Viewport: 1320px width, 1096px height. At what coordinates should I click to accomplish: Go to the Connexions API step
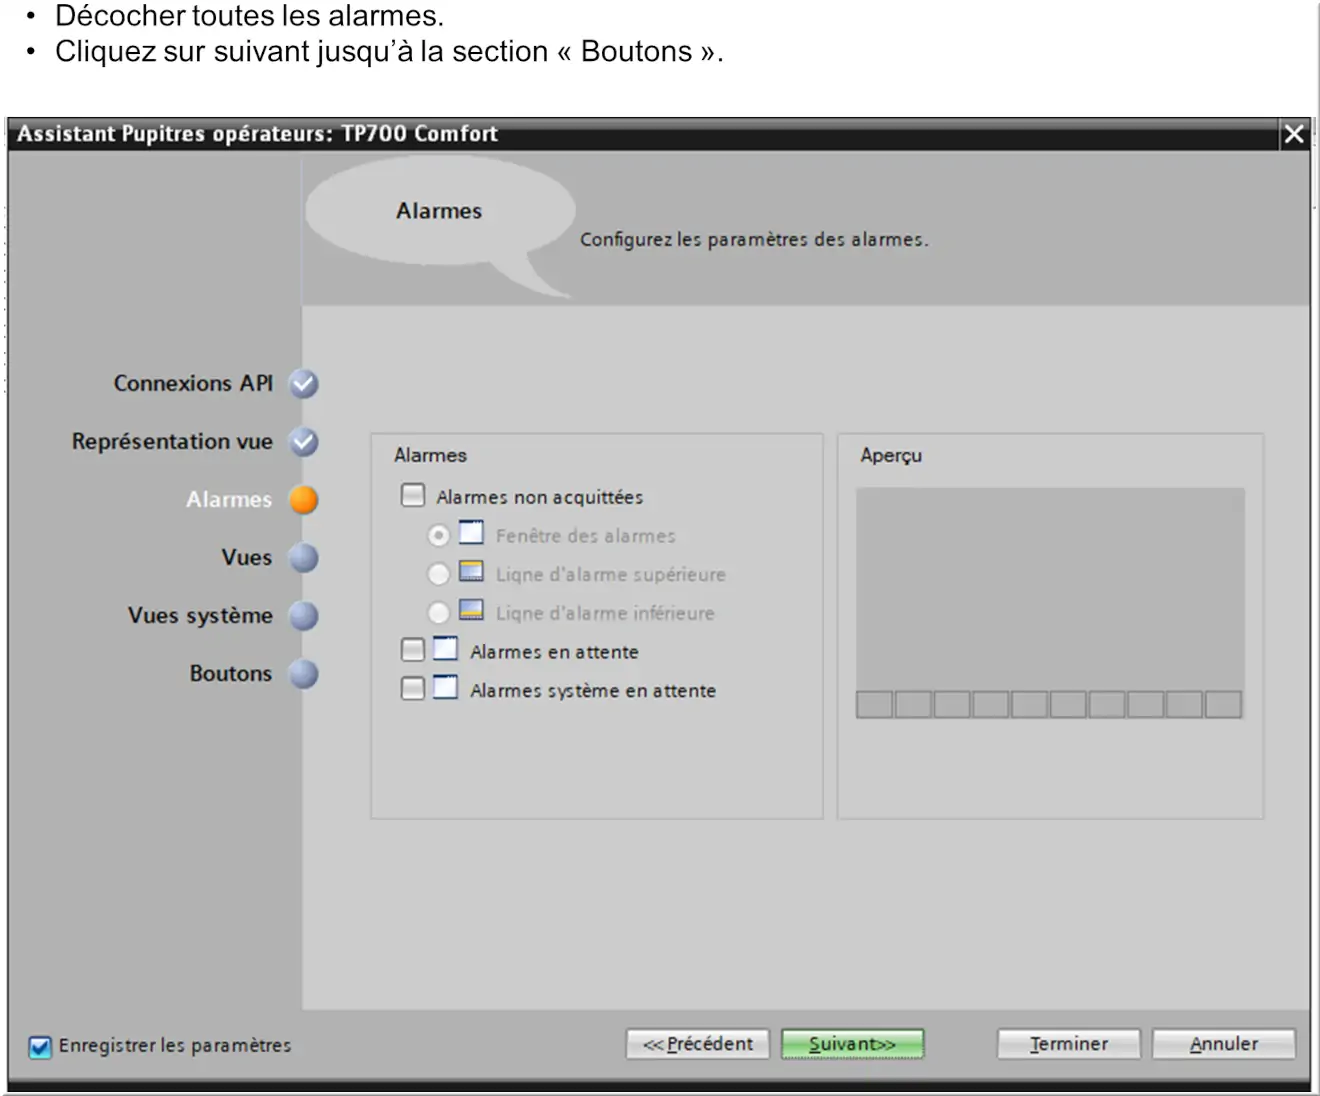(193, 383)
